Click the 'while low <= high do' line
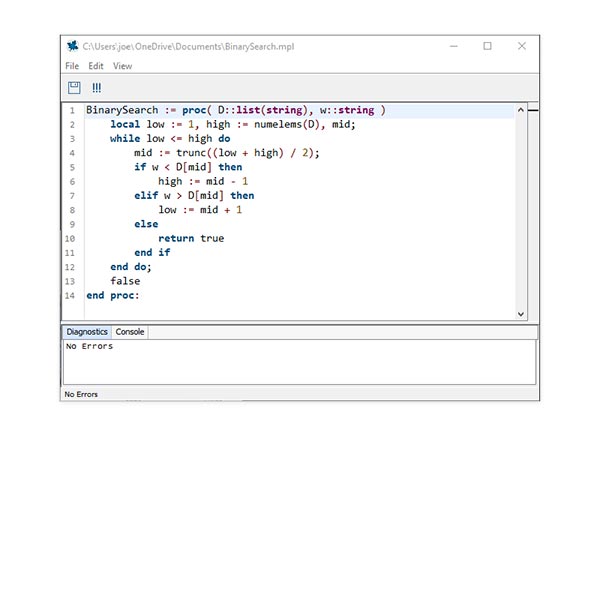The height and width of the screenshot is (600, 600). (x=170, y=139)
